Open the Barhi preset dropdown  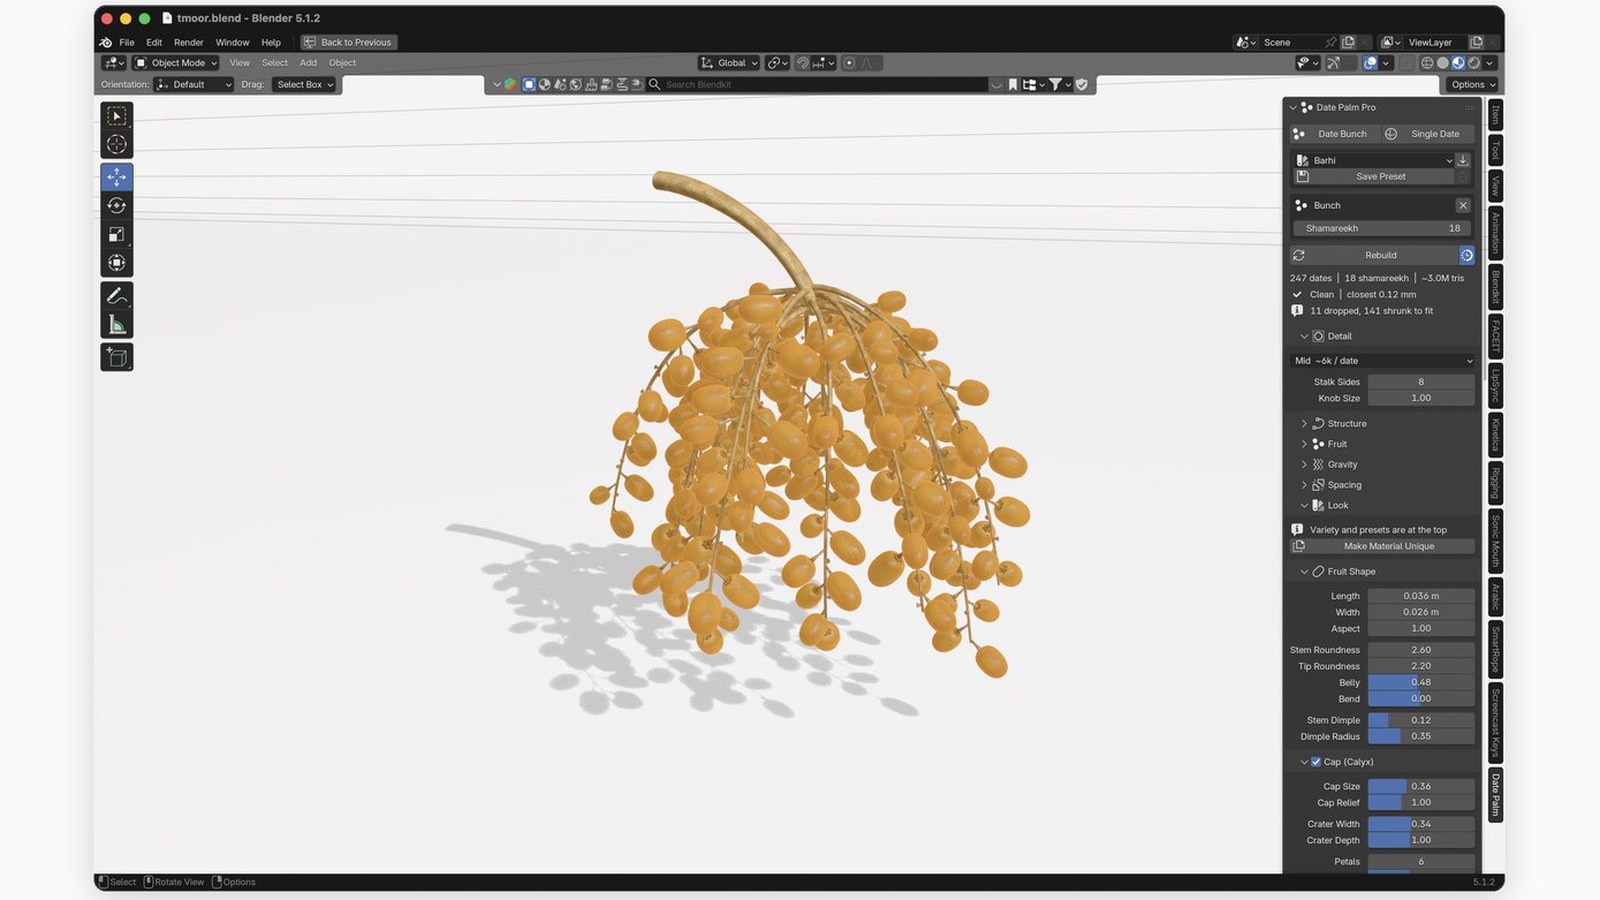pyautogui.click(x=1373, y=160)
